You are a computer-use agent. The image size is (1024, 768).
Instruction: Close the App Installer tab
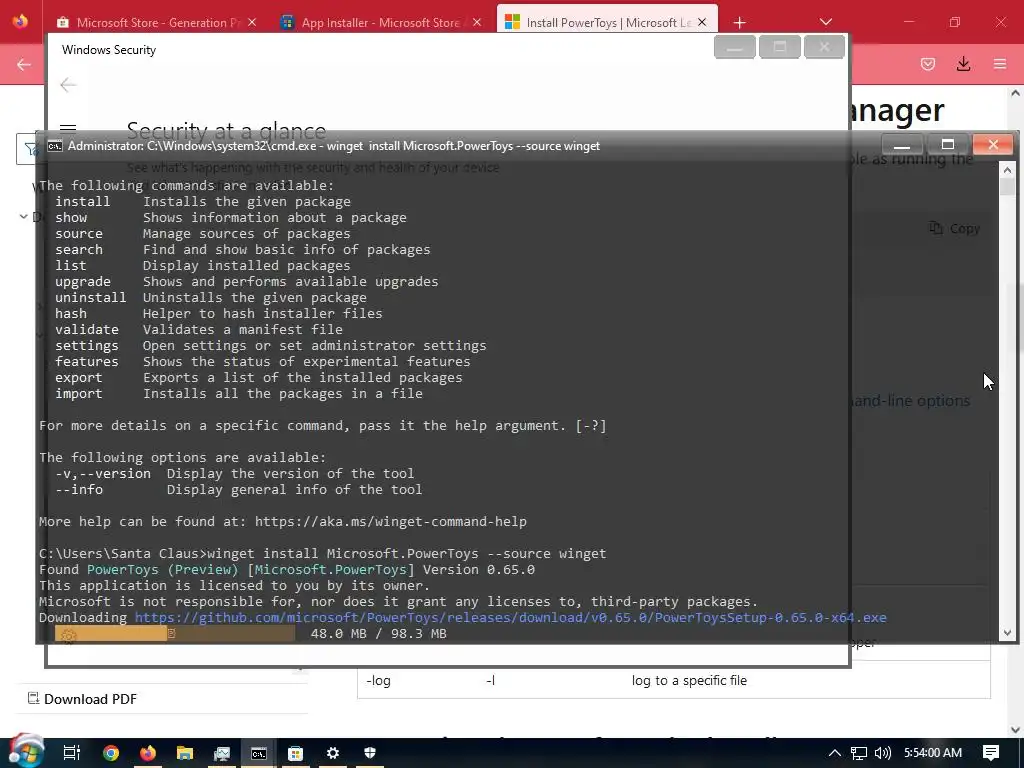[x=477, y=22]
